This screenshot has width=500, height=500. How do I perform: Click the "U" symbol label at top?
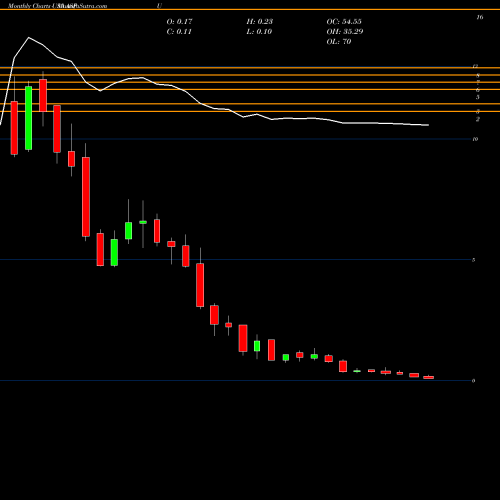[160, 6]
